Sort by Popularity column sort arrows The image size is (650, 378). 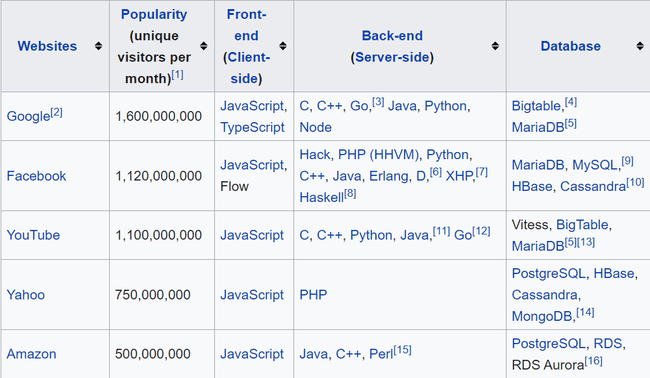click(204, 46)
